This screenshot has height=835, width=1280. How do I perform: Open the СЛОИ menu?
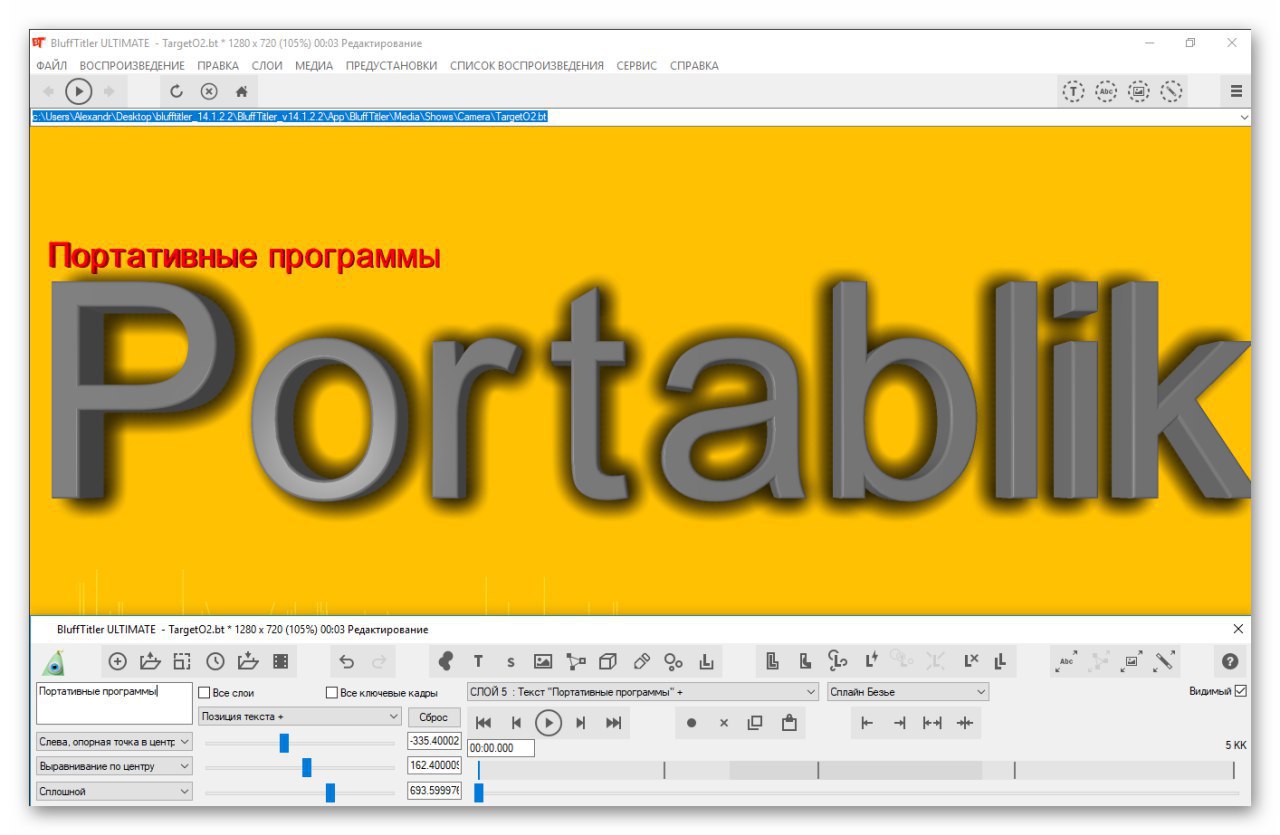pyautogui.click(x=267, y=66)
